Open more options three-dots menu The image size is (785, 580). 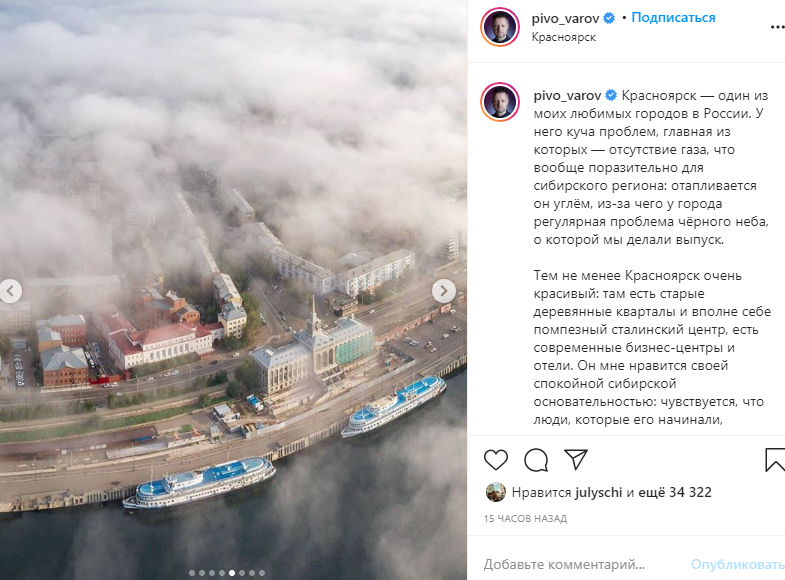pyautogui.click(x=777, y=28)
